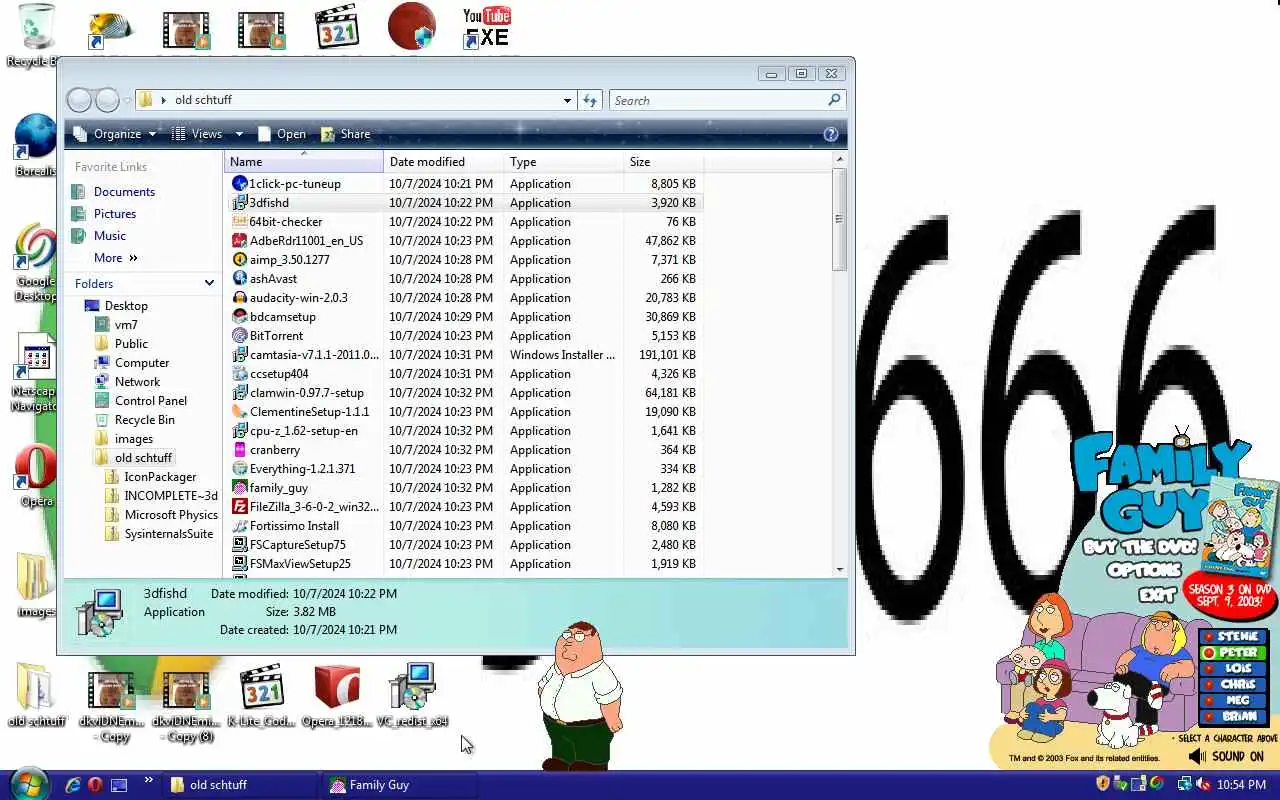Click the breadcrumb arrow before old schtuff
1280x800 pixels.
click(163, 100)
